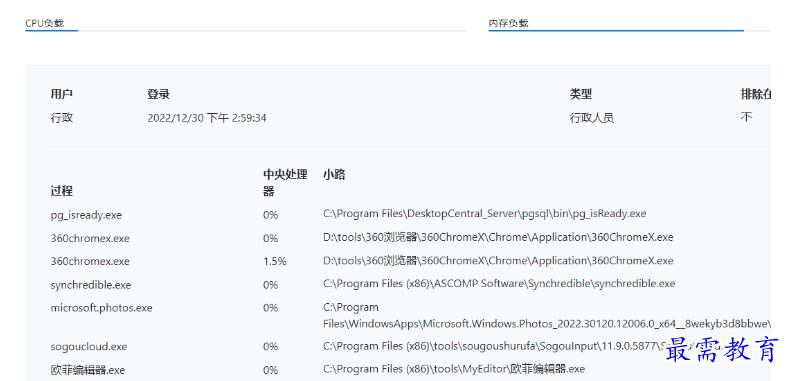
Task: Select the user value 行政
Action: pos(61,118)
